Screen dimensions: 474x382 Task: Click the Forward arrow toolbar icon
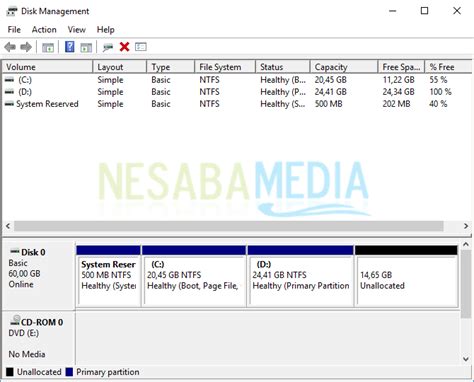coord(26,47)
